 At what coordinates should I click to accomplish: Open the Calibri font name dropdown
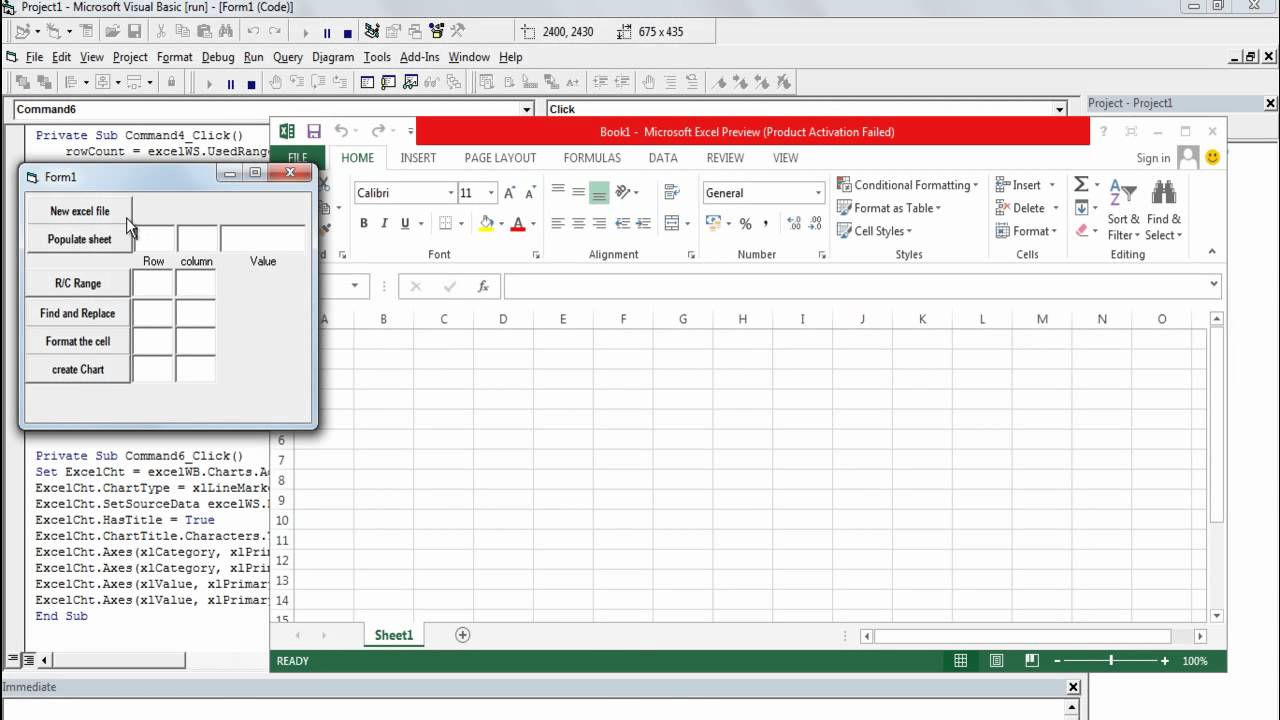450,193
